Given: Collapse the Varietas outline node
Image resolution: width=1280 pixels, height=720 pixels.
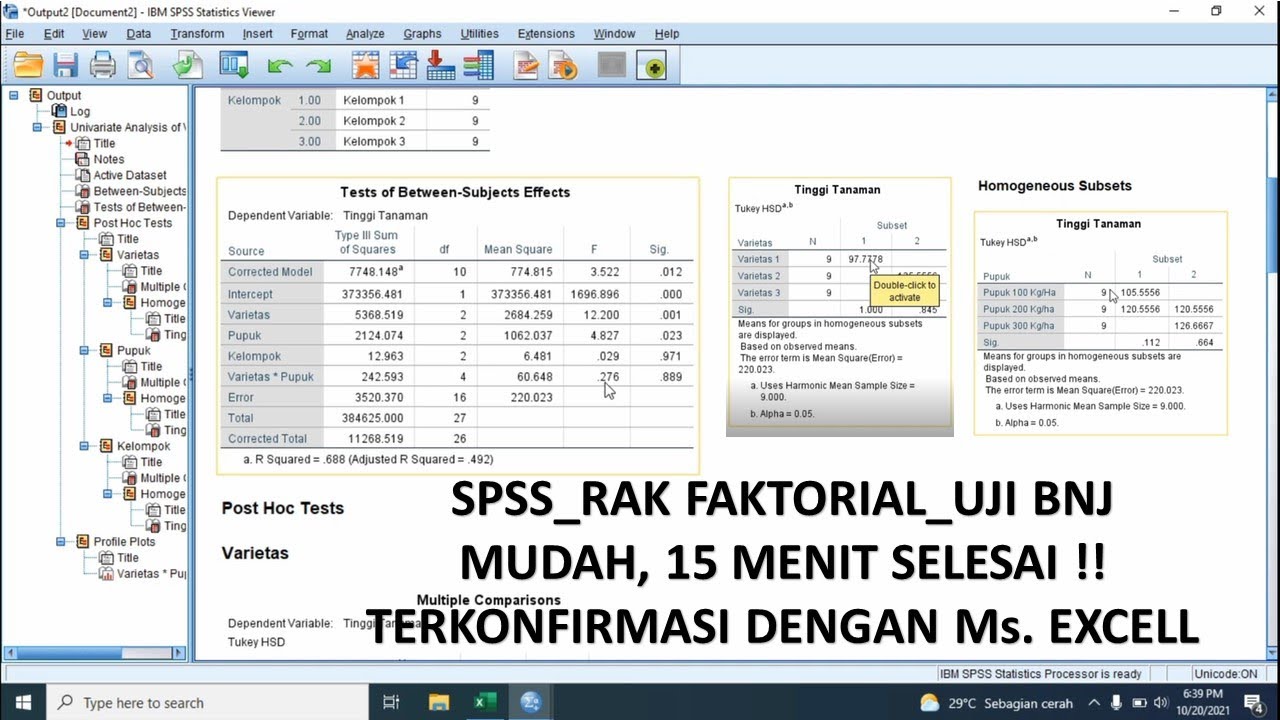Looking at the screenshot, I should click(x=86, y=255).
